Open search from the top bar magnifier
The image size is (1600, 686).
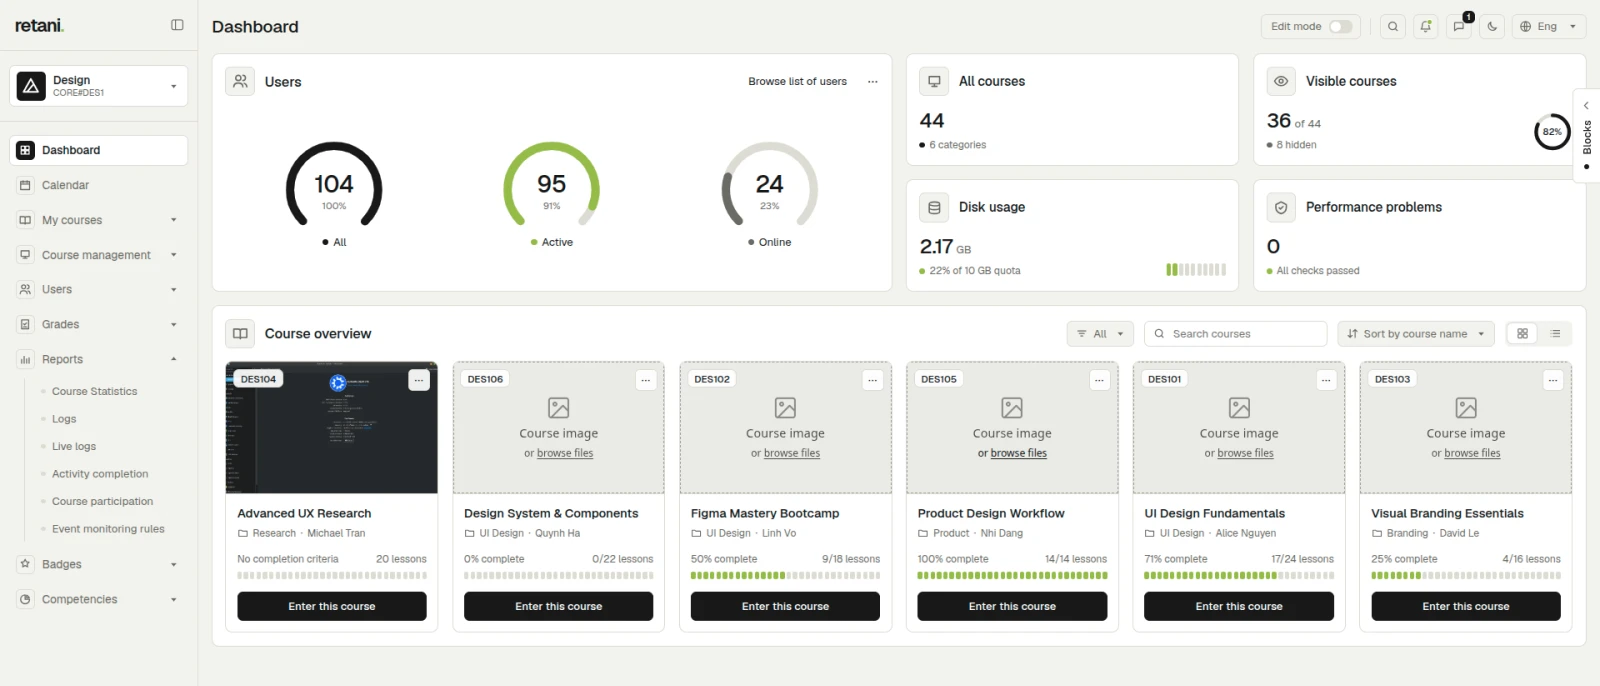[x=1393, y=27]
